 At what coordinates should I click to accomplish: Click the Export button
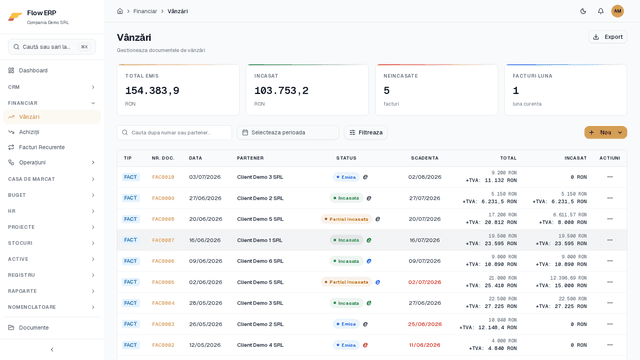click(x=607, y=37)
